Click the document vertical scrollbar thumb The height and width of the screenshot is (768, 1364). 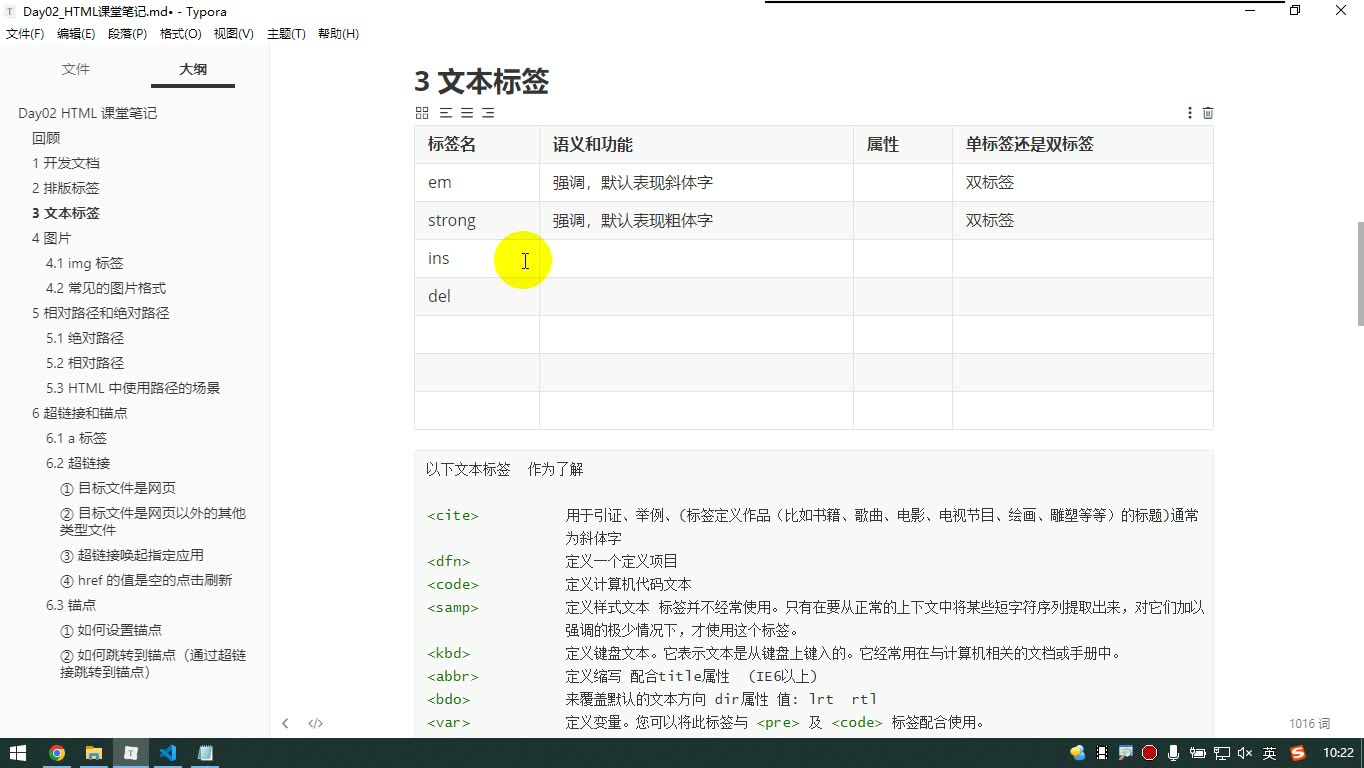click(x=1359, y=273)
